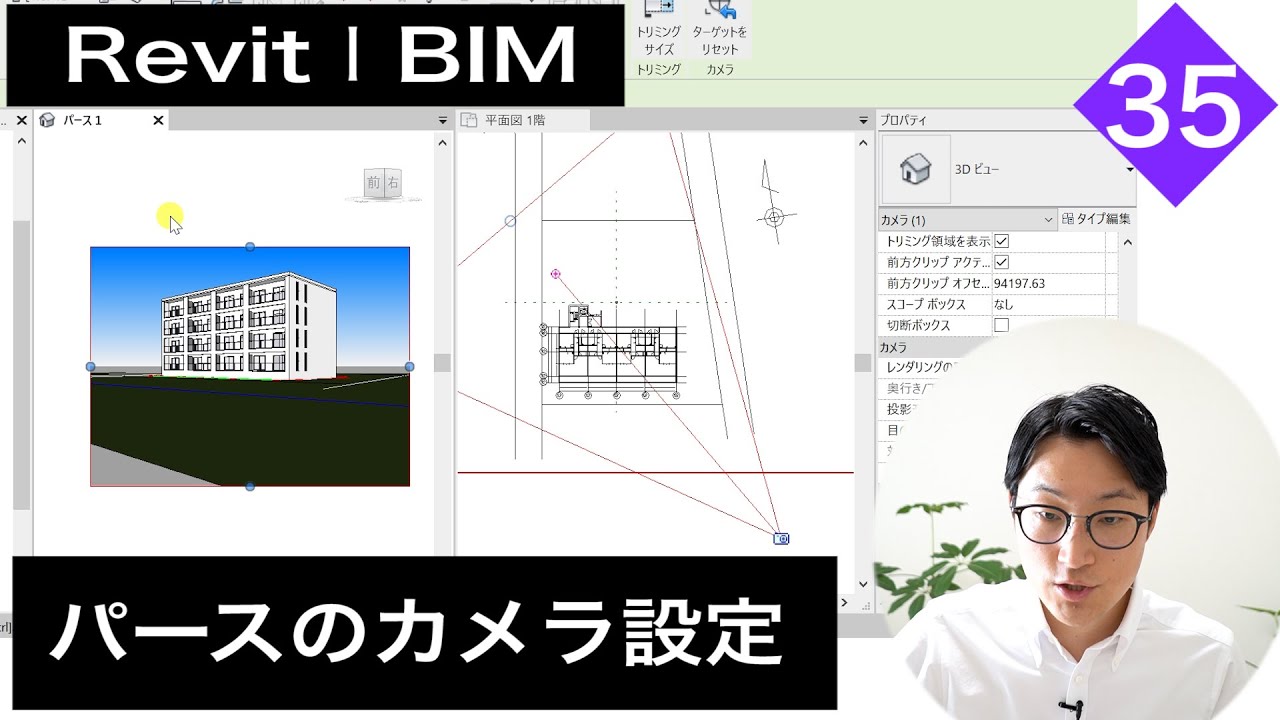Click the 右 face of the ViewCube
The width and height of the screenshot is (1280, 720).
(x=392, y=183)
